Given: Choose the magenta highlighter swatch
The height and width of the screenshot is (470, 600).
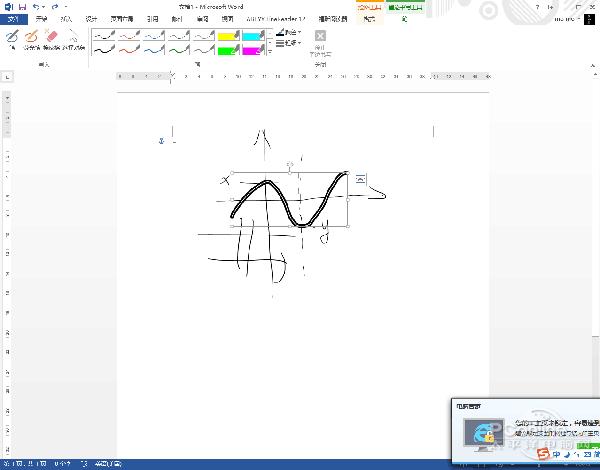Looking at the screenshot, I should (253, 50).
